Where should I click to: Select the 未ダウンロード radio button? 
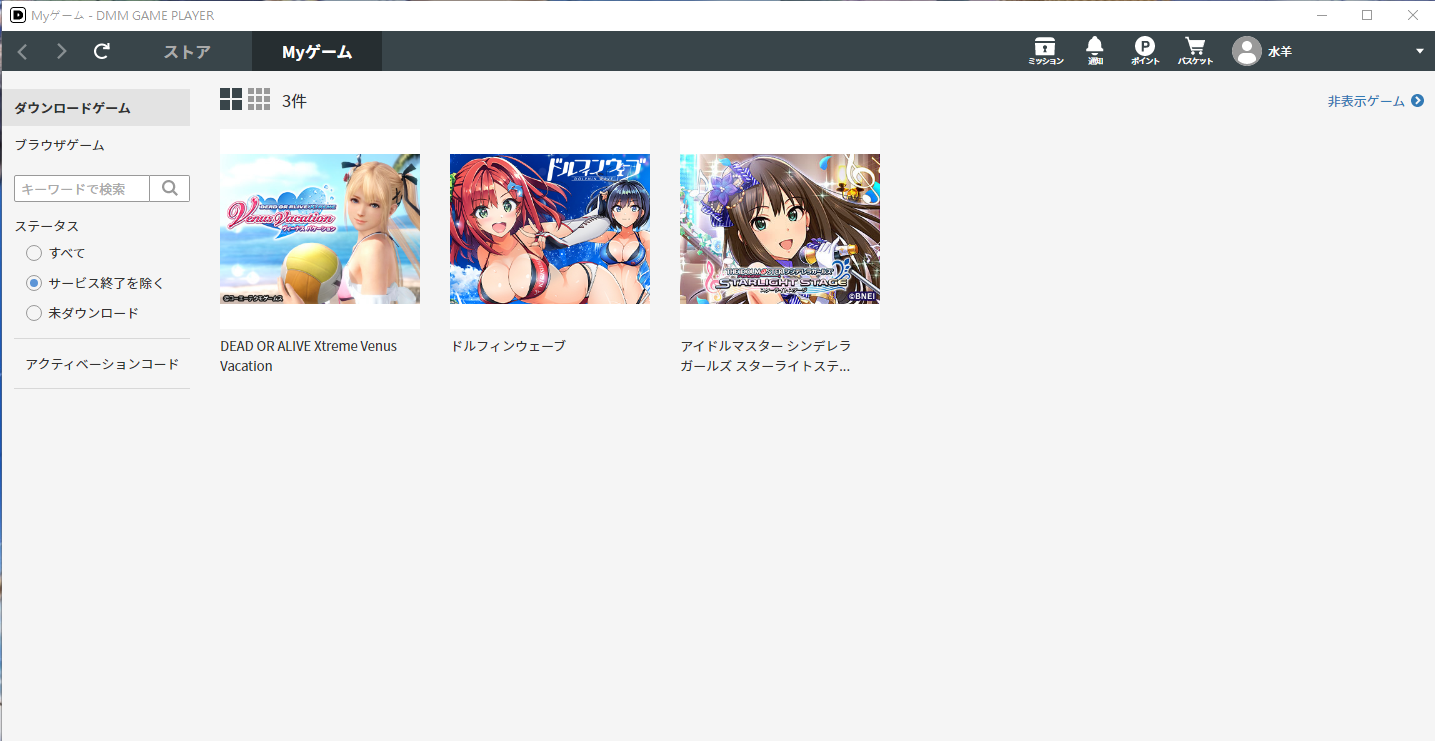(34, 313)
